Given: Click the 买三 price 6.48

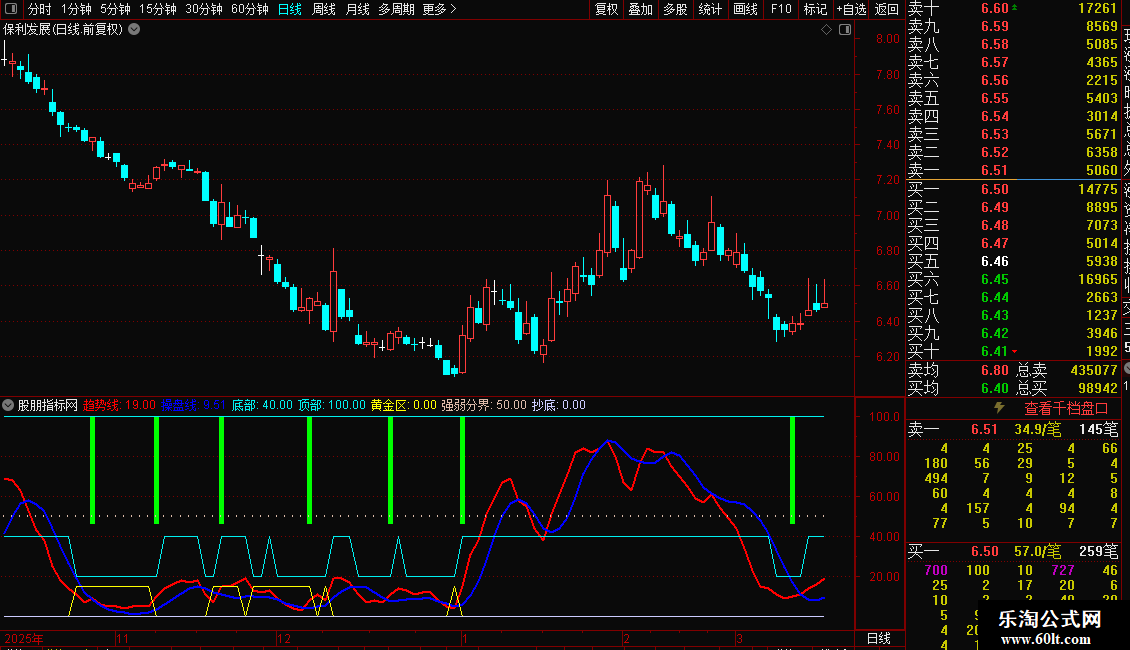Looking at the screenshot, I should pyautogui.click(x=995, y=225).
